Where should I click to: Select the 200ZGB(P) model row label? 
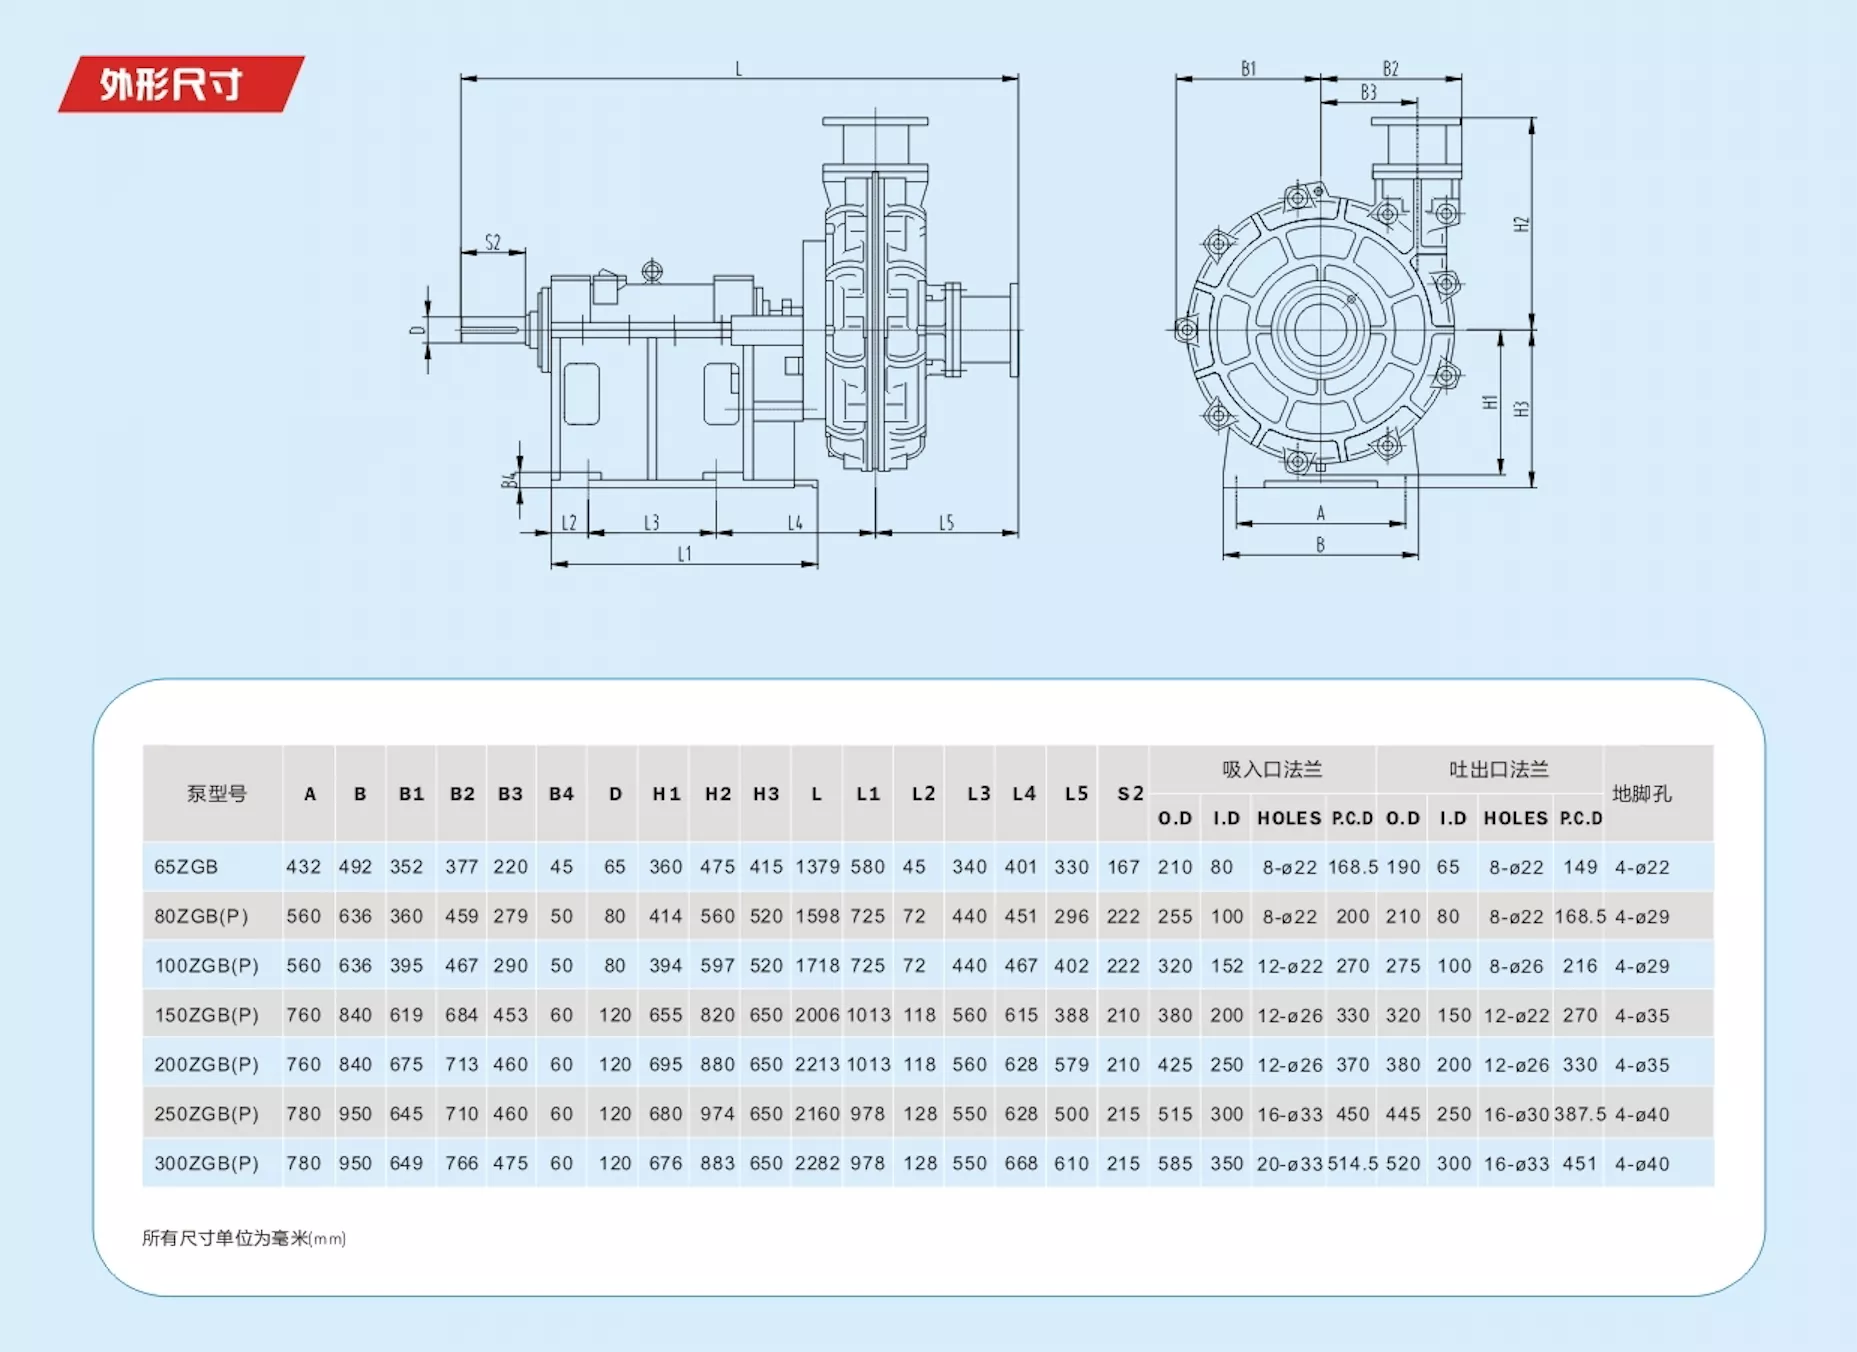[x=206, y=1065]
